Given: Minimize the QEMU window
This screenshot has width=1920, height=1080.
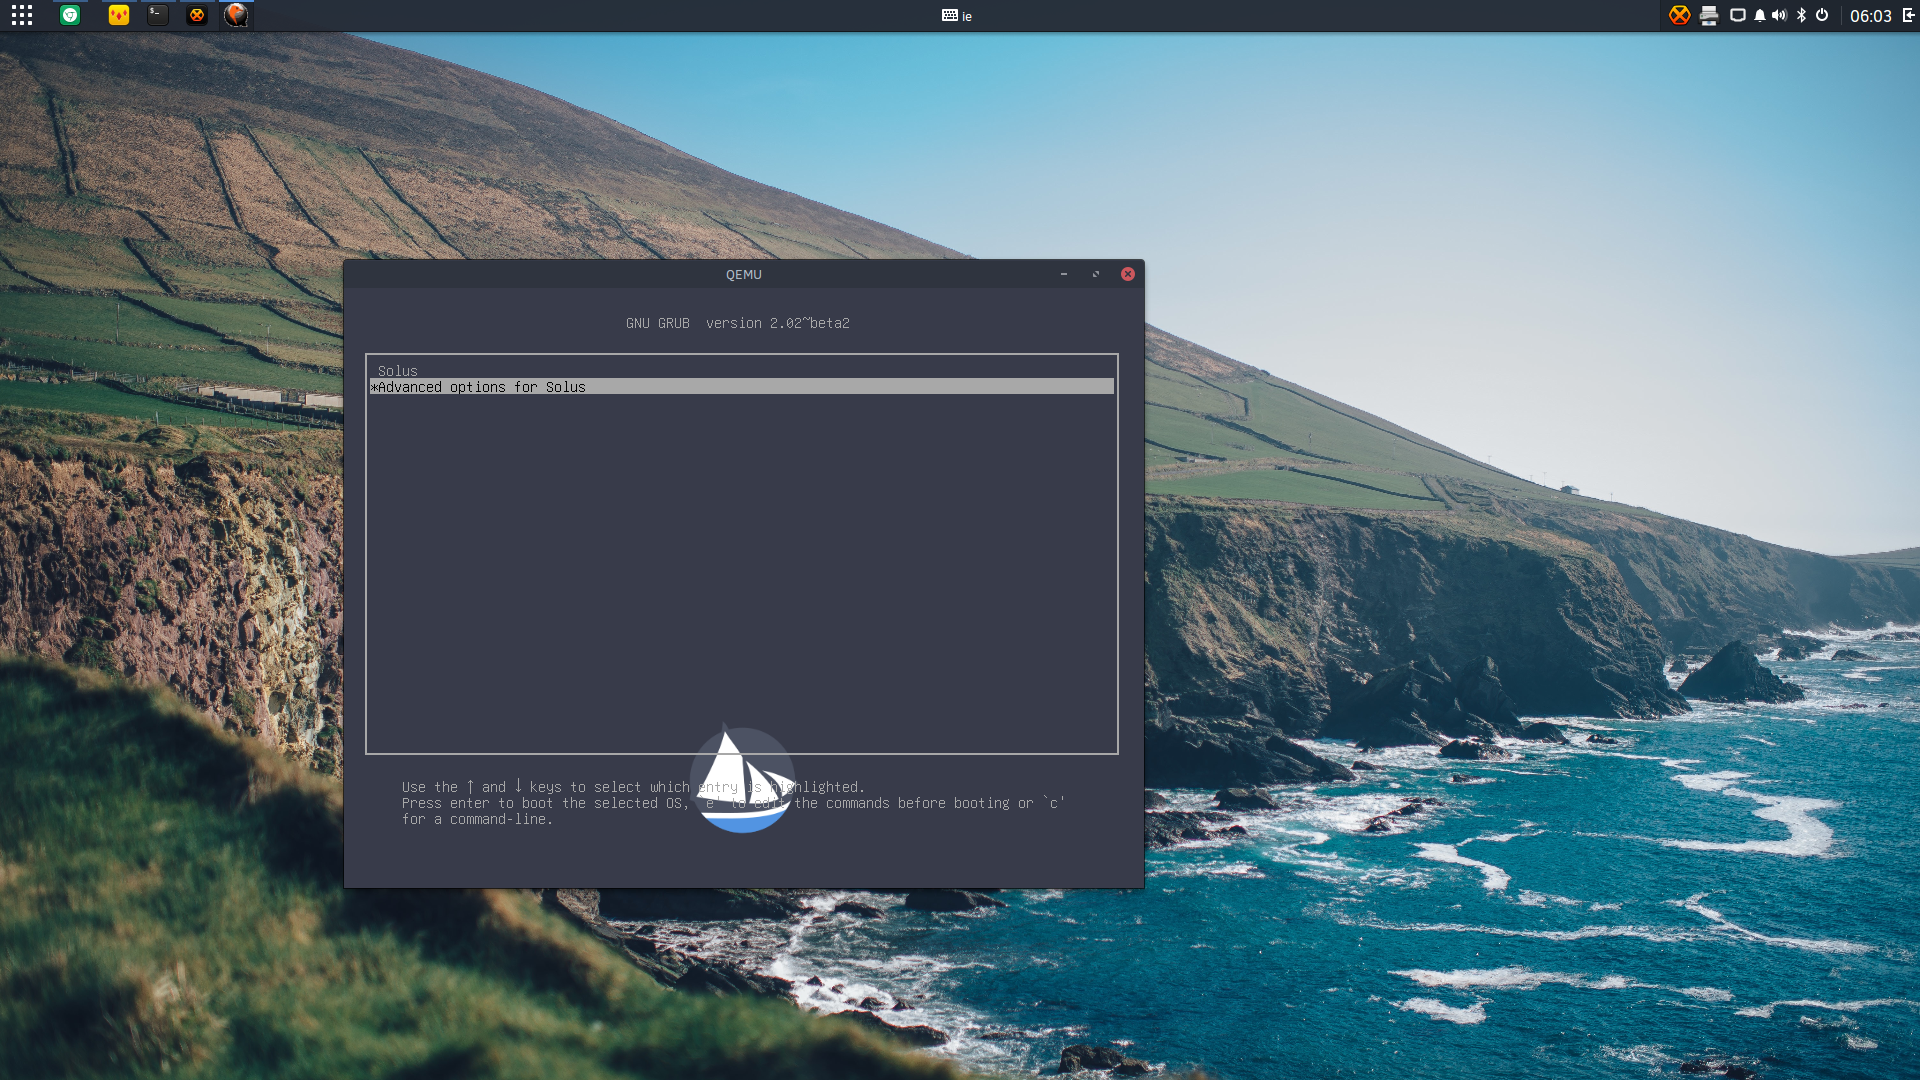Looking at the screenshot, I should [1064, 274].
